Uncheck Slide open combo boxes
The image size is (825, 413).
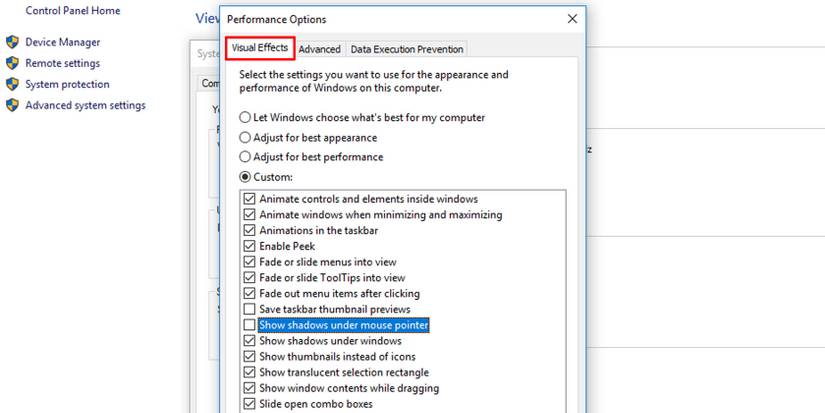(x=250, y=404)
